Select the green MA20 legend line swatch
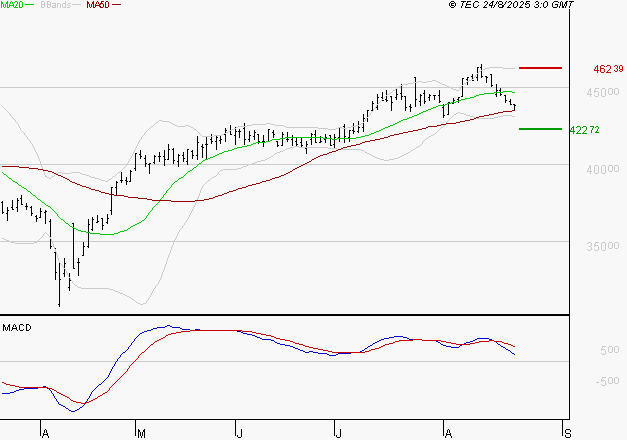The height and width of the screenshot is (440, 627). click(x=32, y=6)
